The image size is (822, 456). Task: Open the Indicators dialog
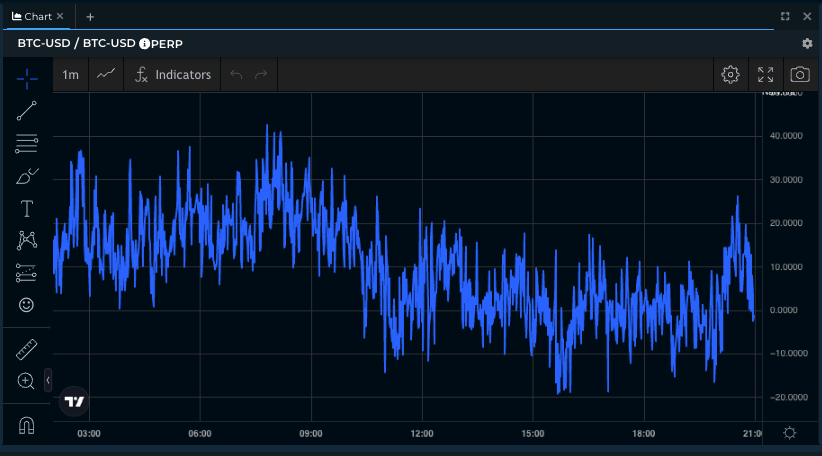coord(173,75)
